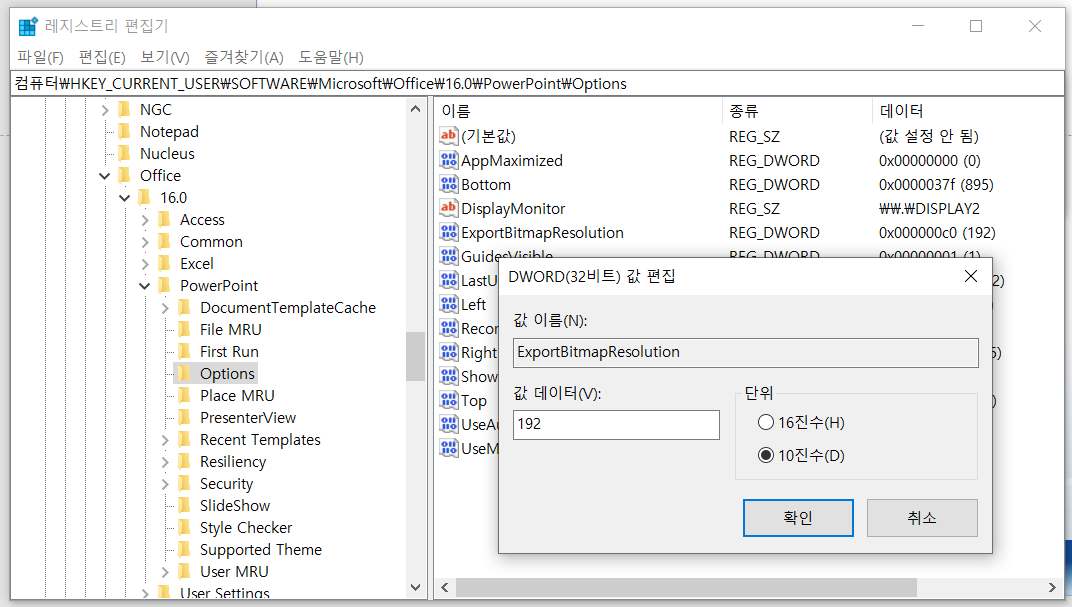Click the Options folder icon

[x=184, y=373]
